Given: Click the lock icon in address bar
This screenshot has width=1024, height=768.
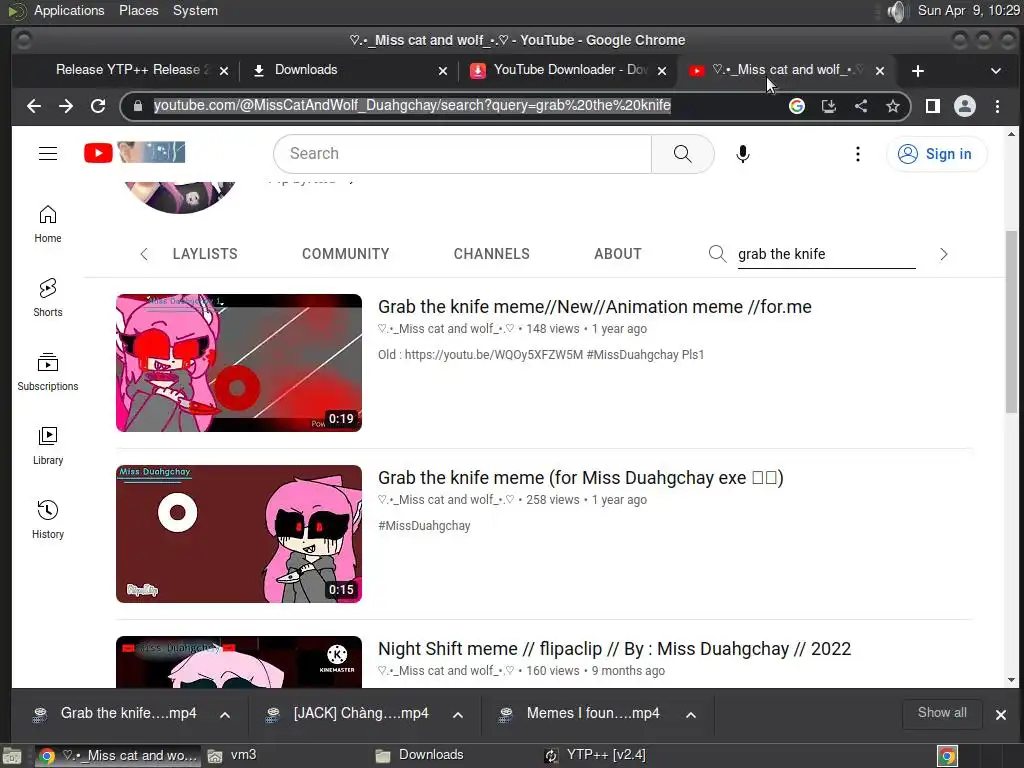Looking at the screenshot, I should click(x=137, y=106).
